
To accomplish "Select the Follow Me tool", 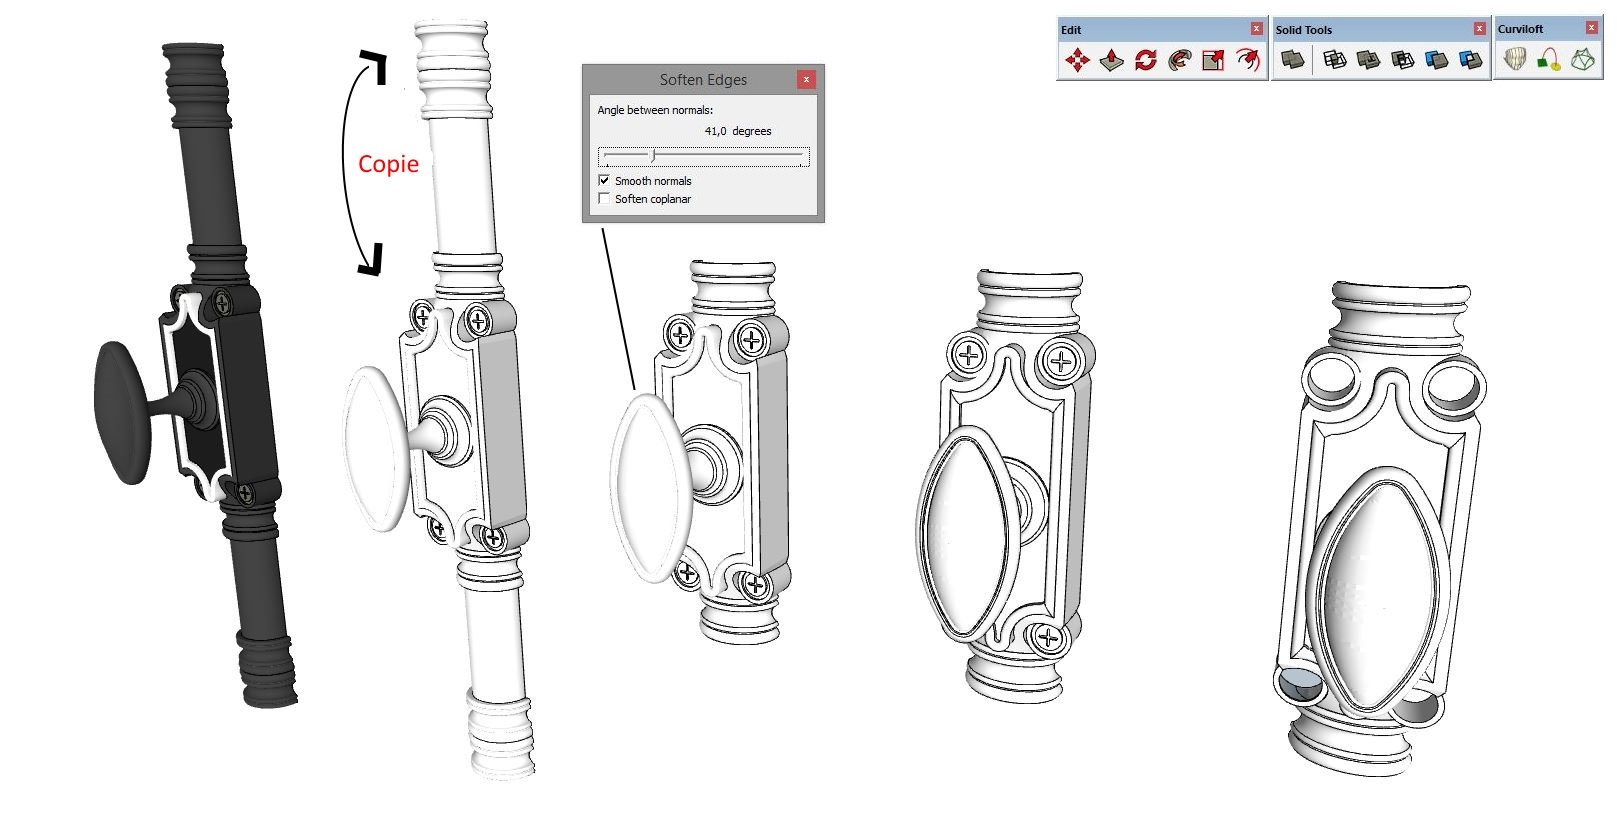I will pos(1179,61).
